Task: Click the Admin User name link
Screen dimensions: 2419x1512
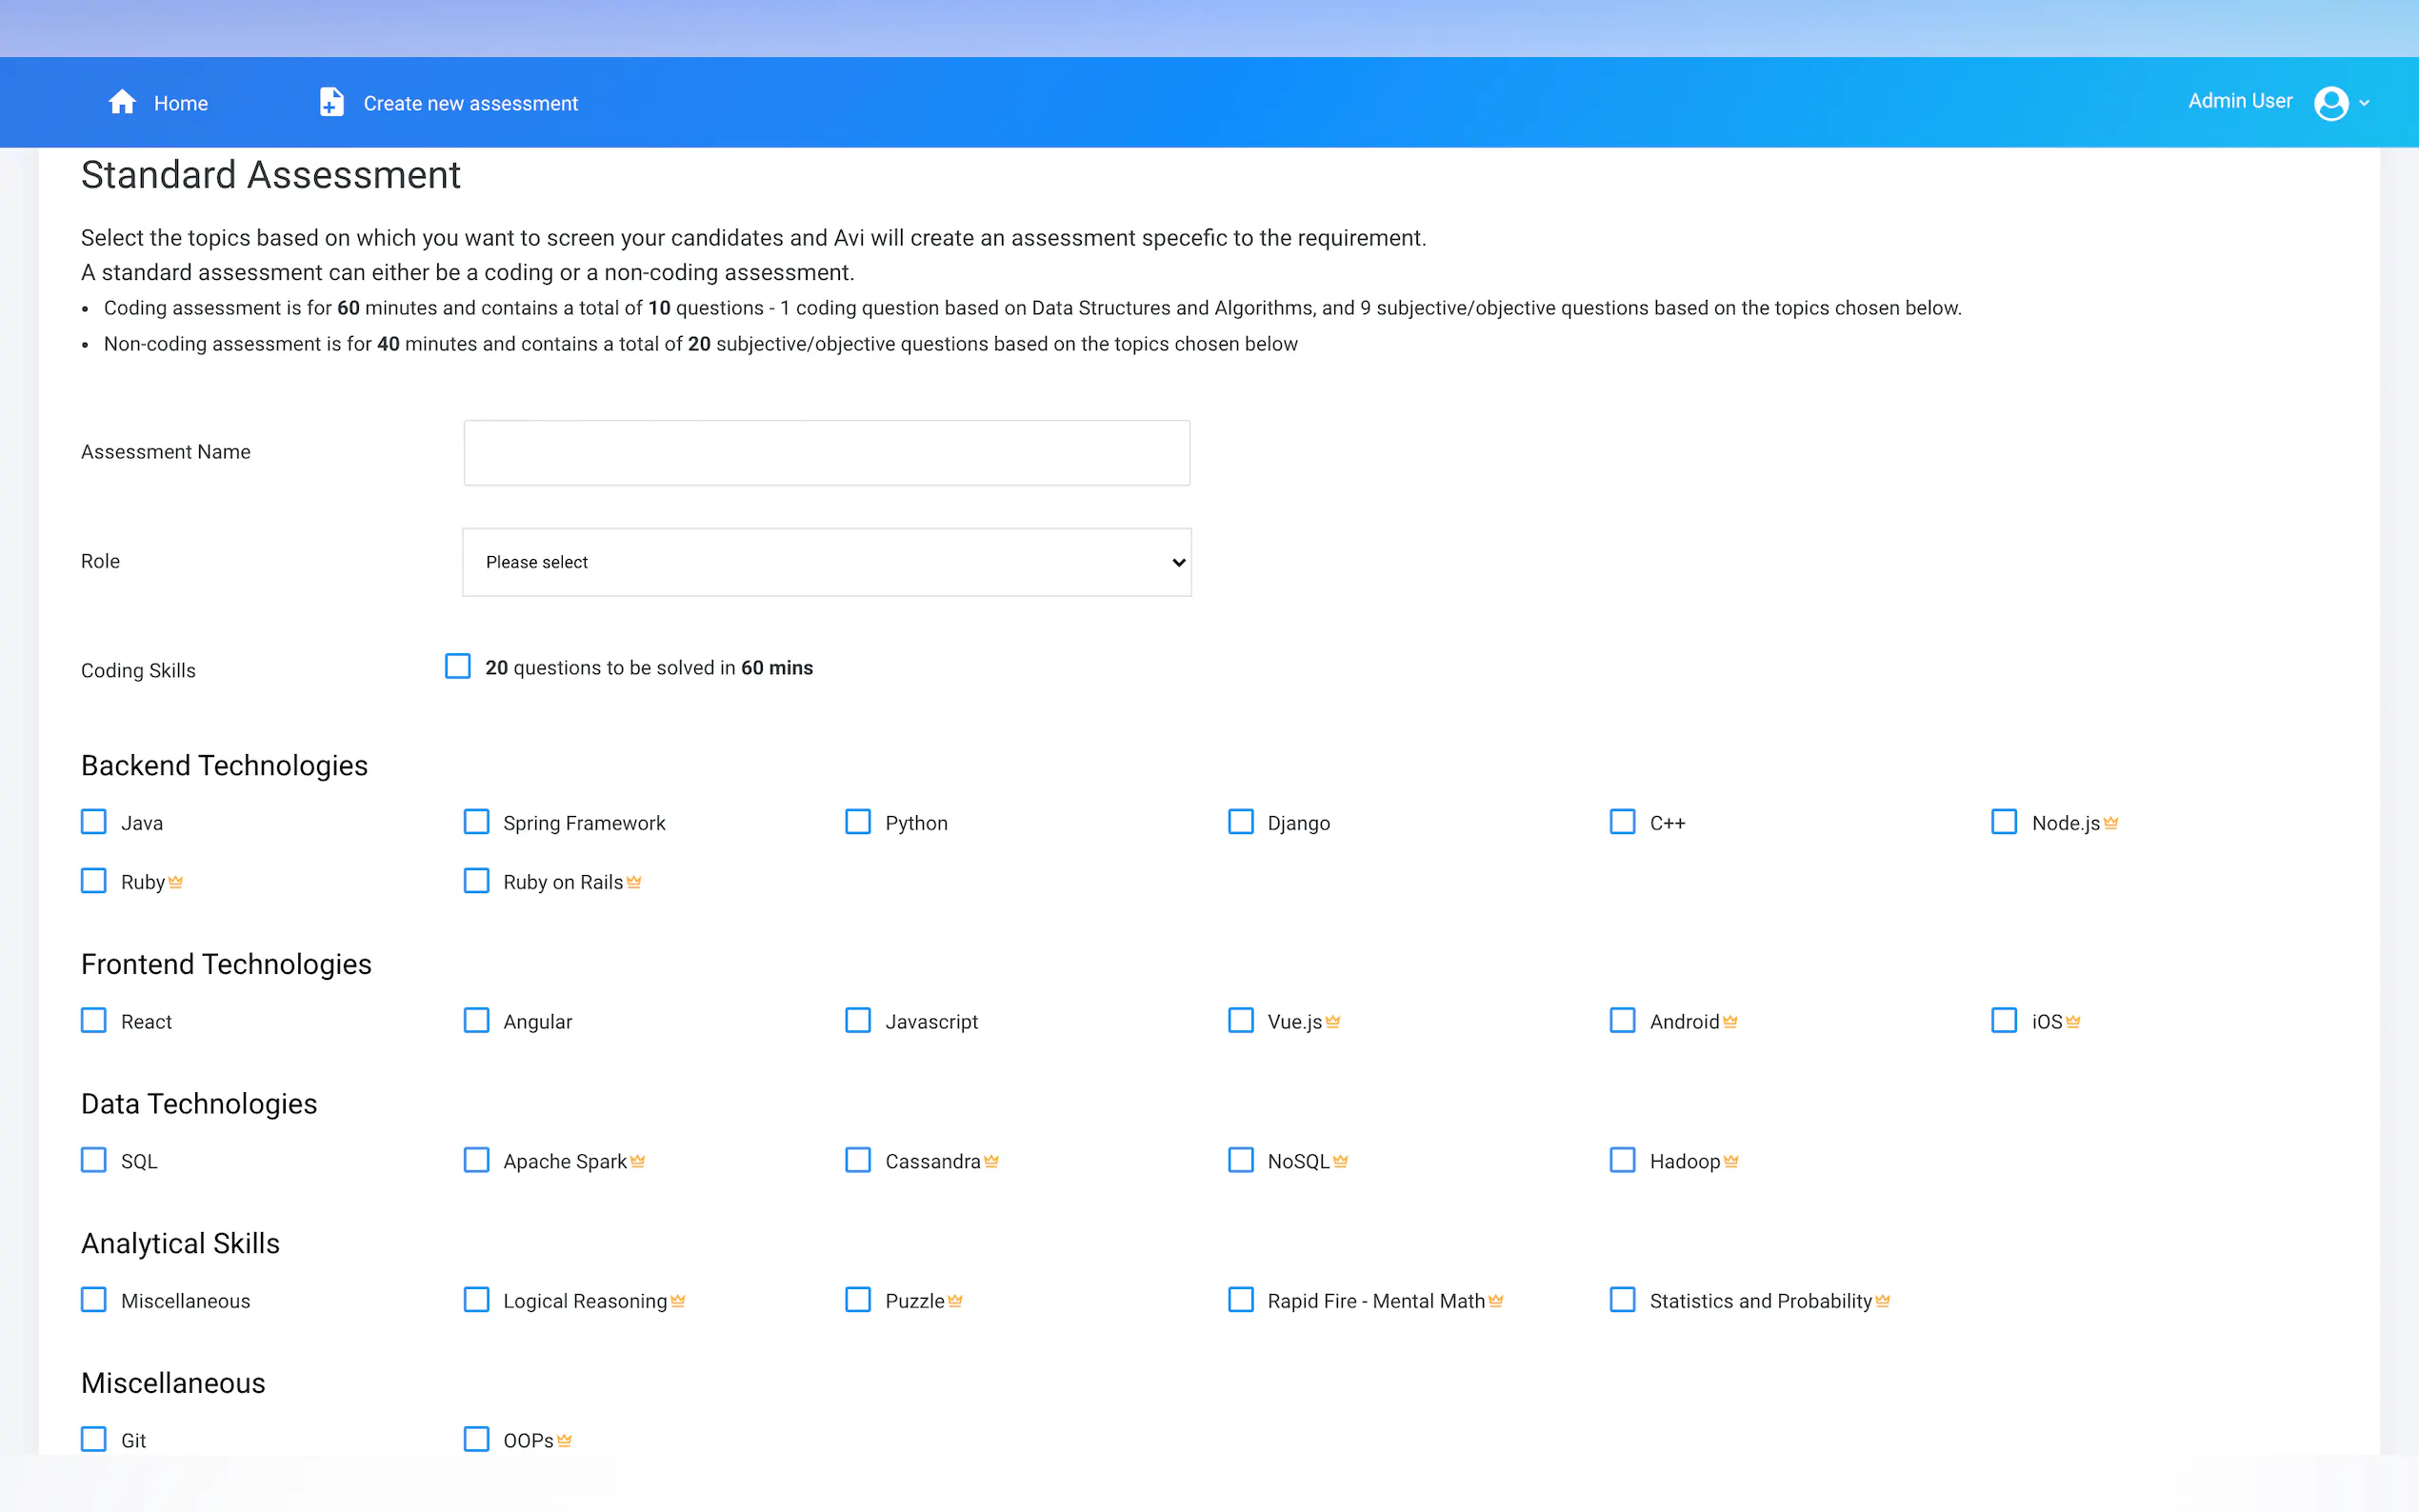Action: [2239, 101]
